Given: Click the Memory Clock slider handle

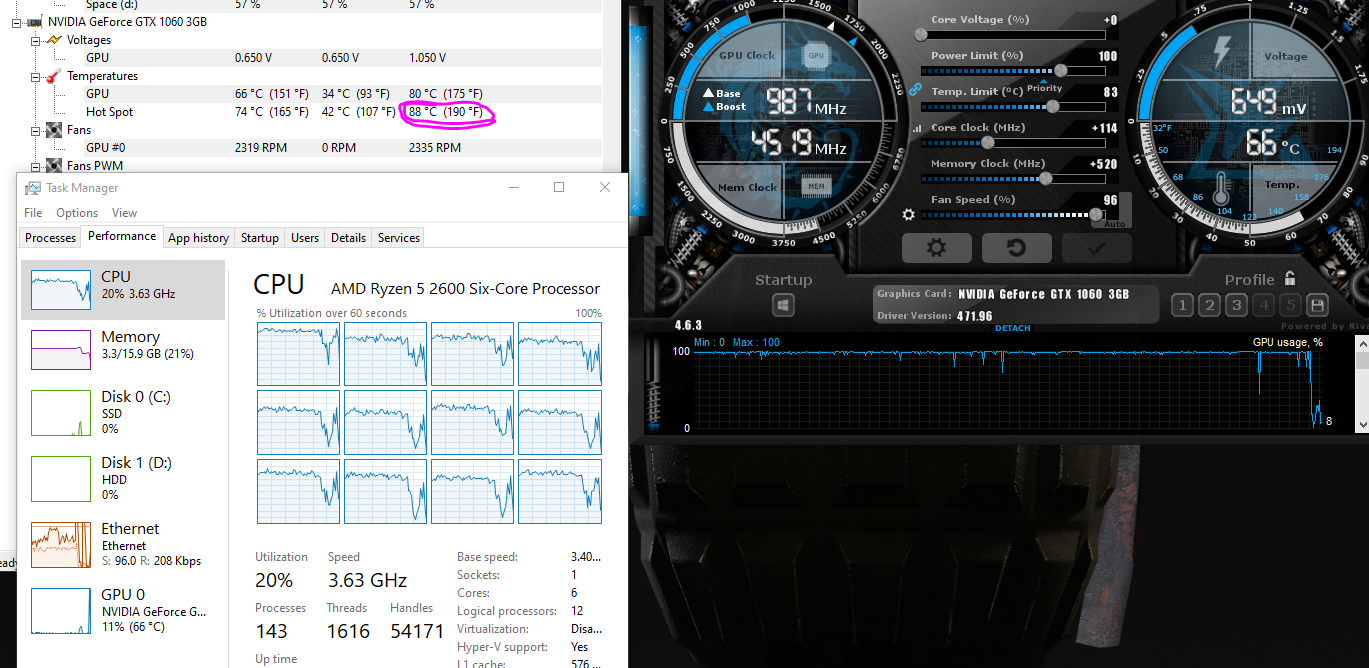Looking at the screenshot, I should tap(1045, 178).
